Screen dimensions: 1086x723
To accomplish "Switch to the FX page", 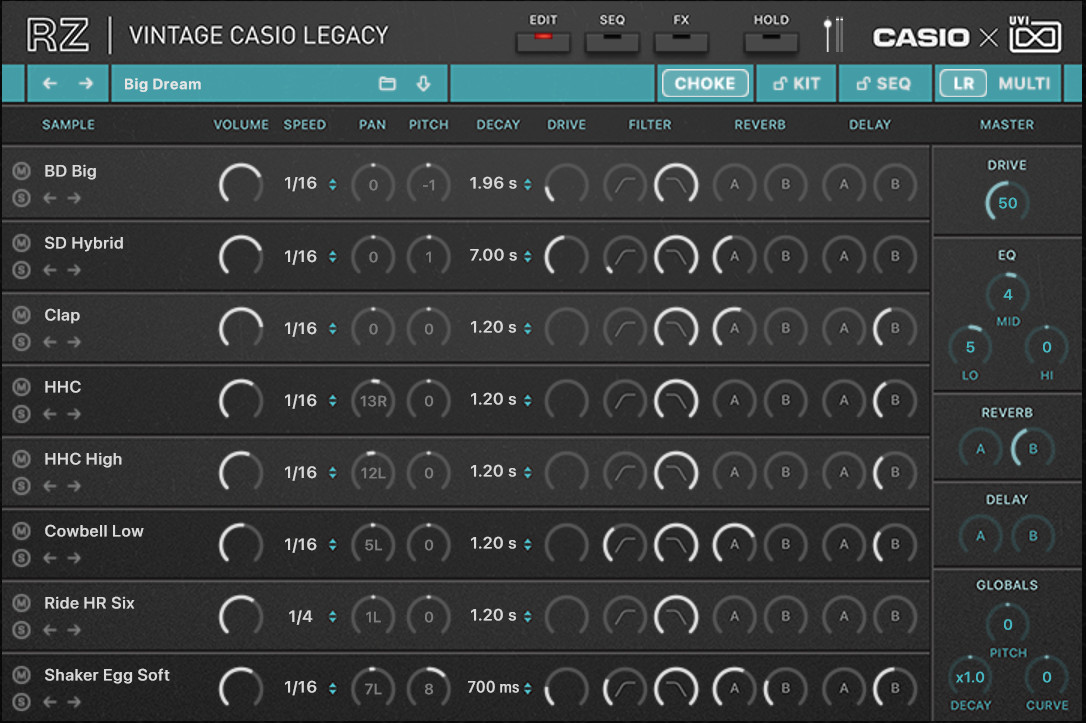I will (681, 42).
